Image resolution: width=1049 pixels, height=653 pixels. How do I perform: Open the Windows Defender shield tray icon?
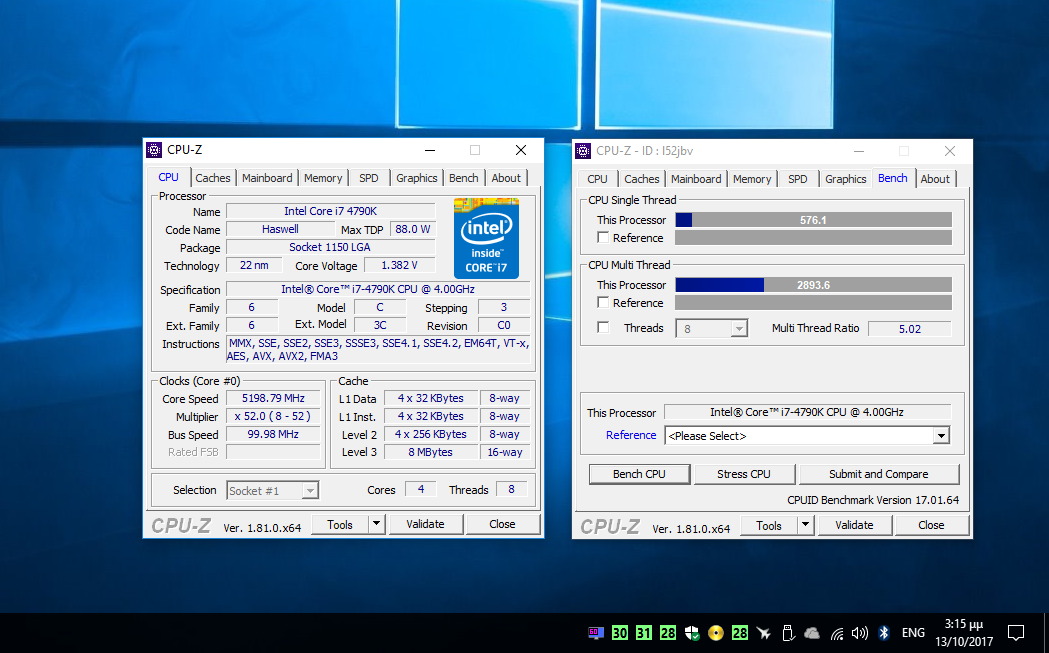pos(692,633)
